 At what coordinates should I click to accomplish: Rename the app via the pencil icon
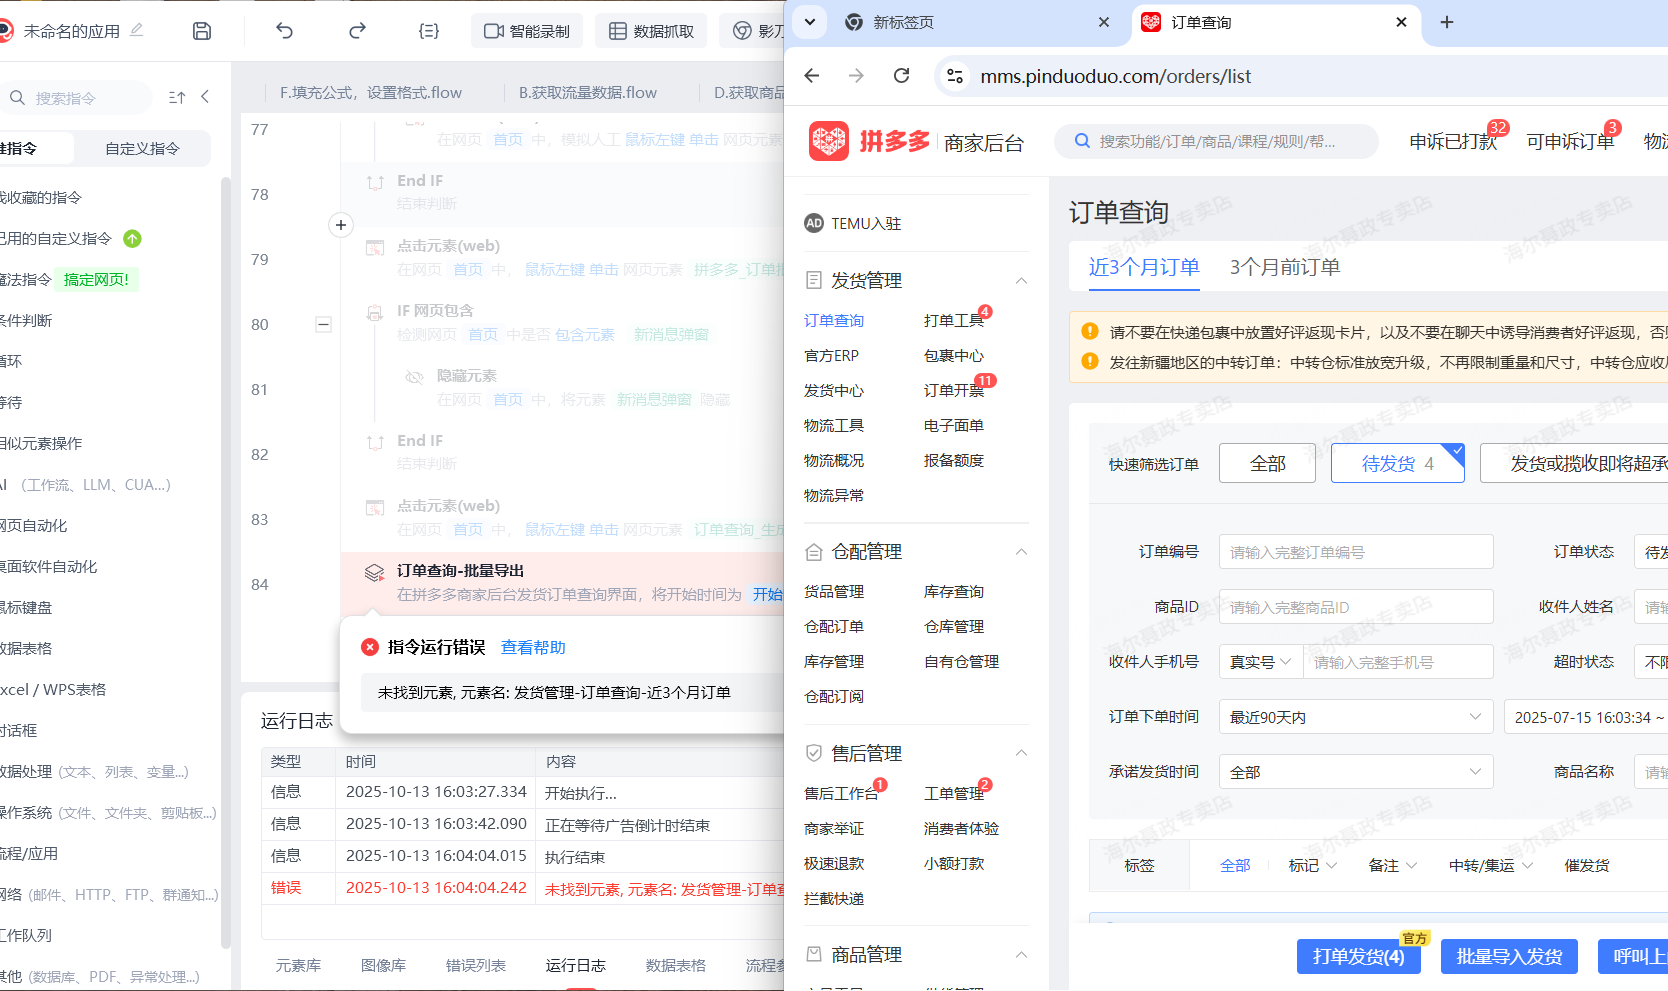pos(137,30)
